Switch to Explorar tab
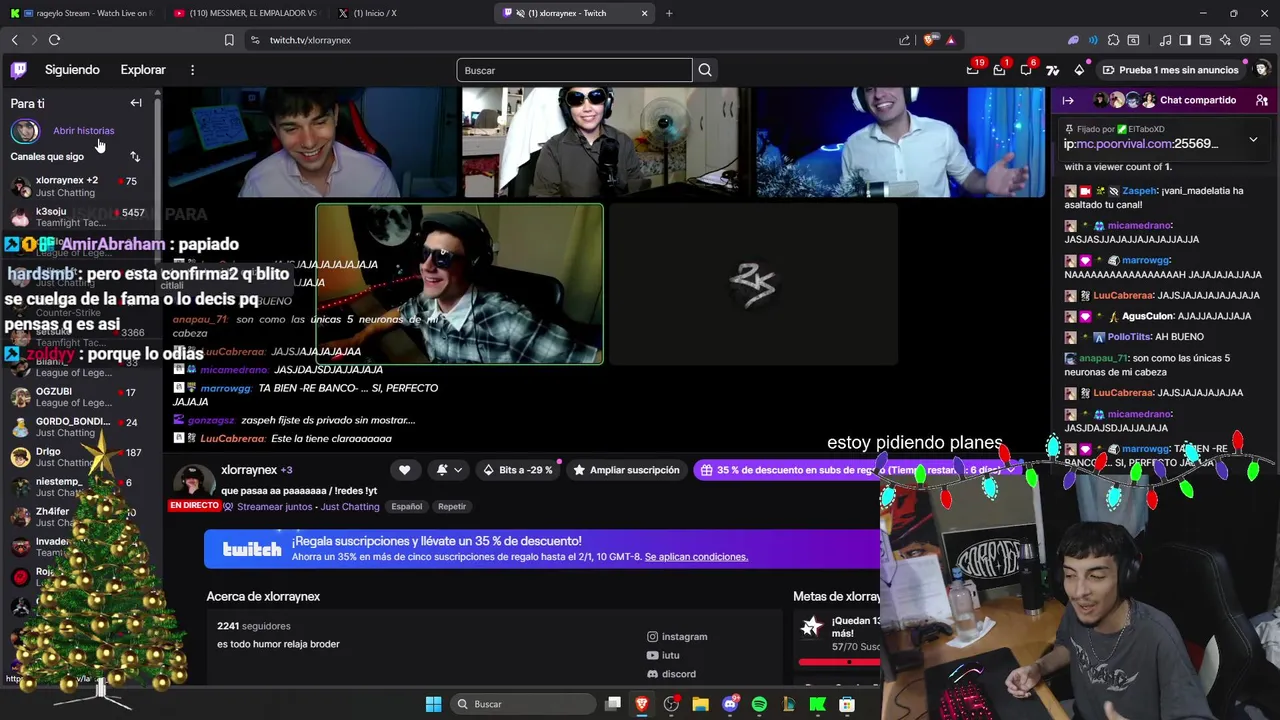 (x=143, y=70)
